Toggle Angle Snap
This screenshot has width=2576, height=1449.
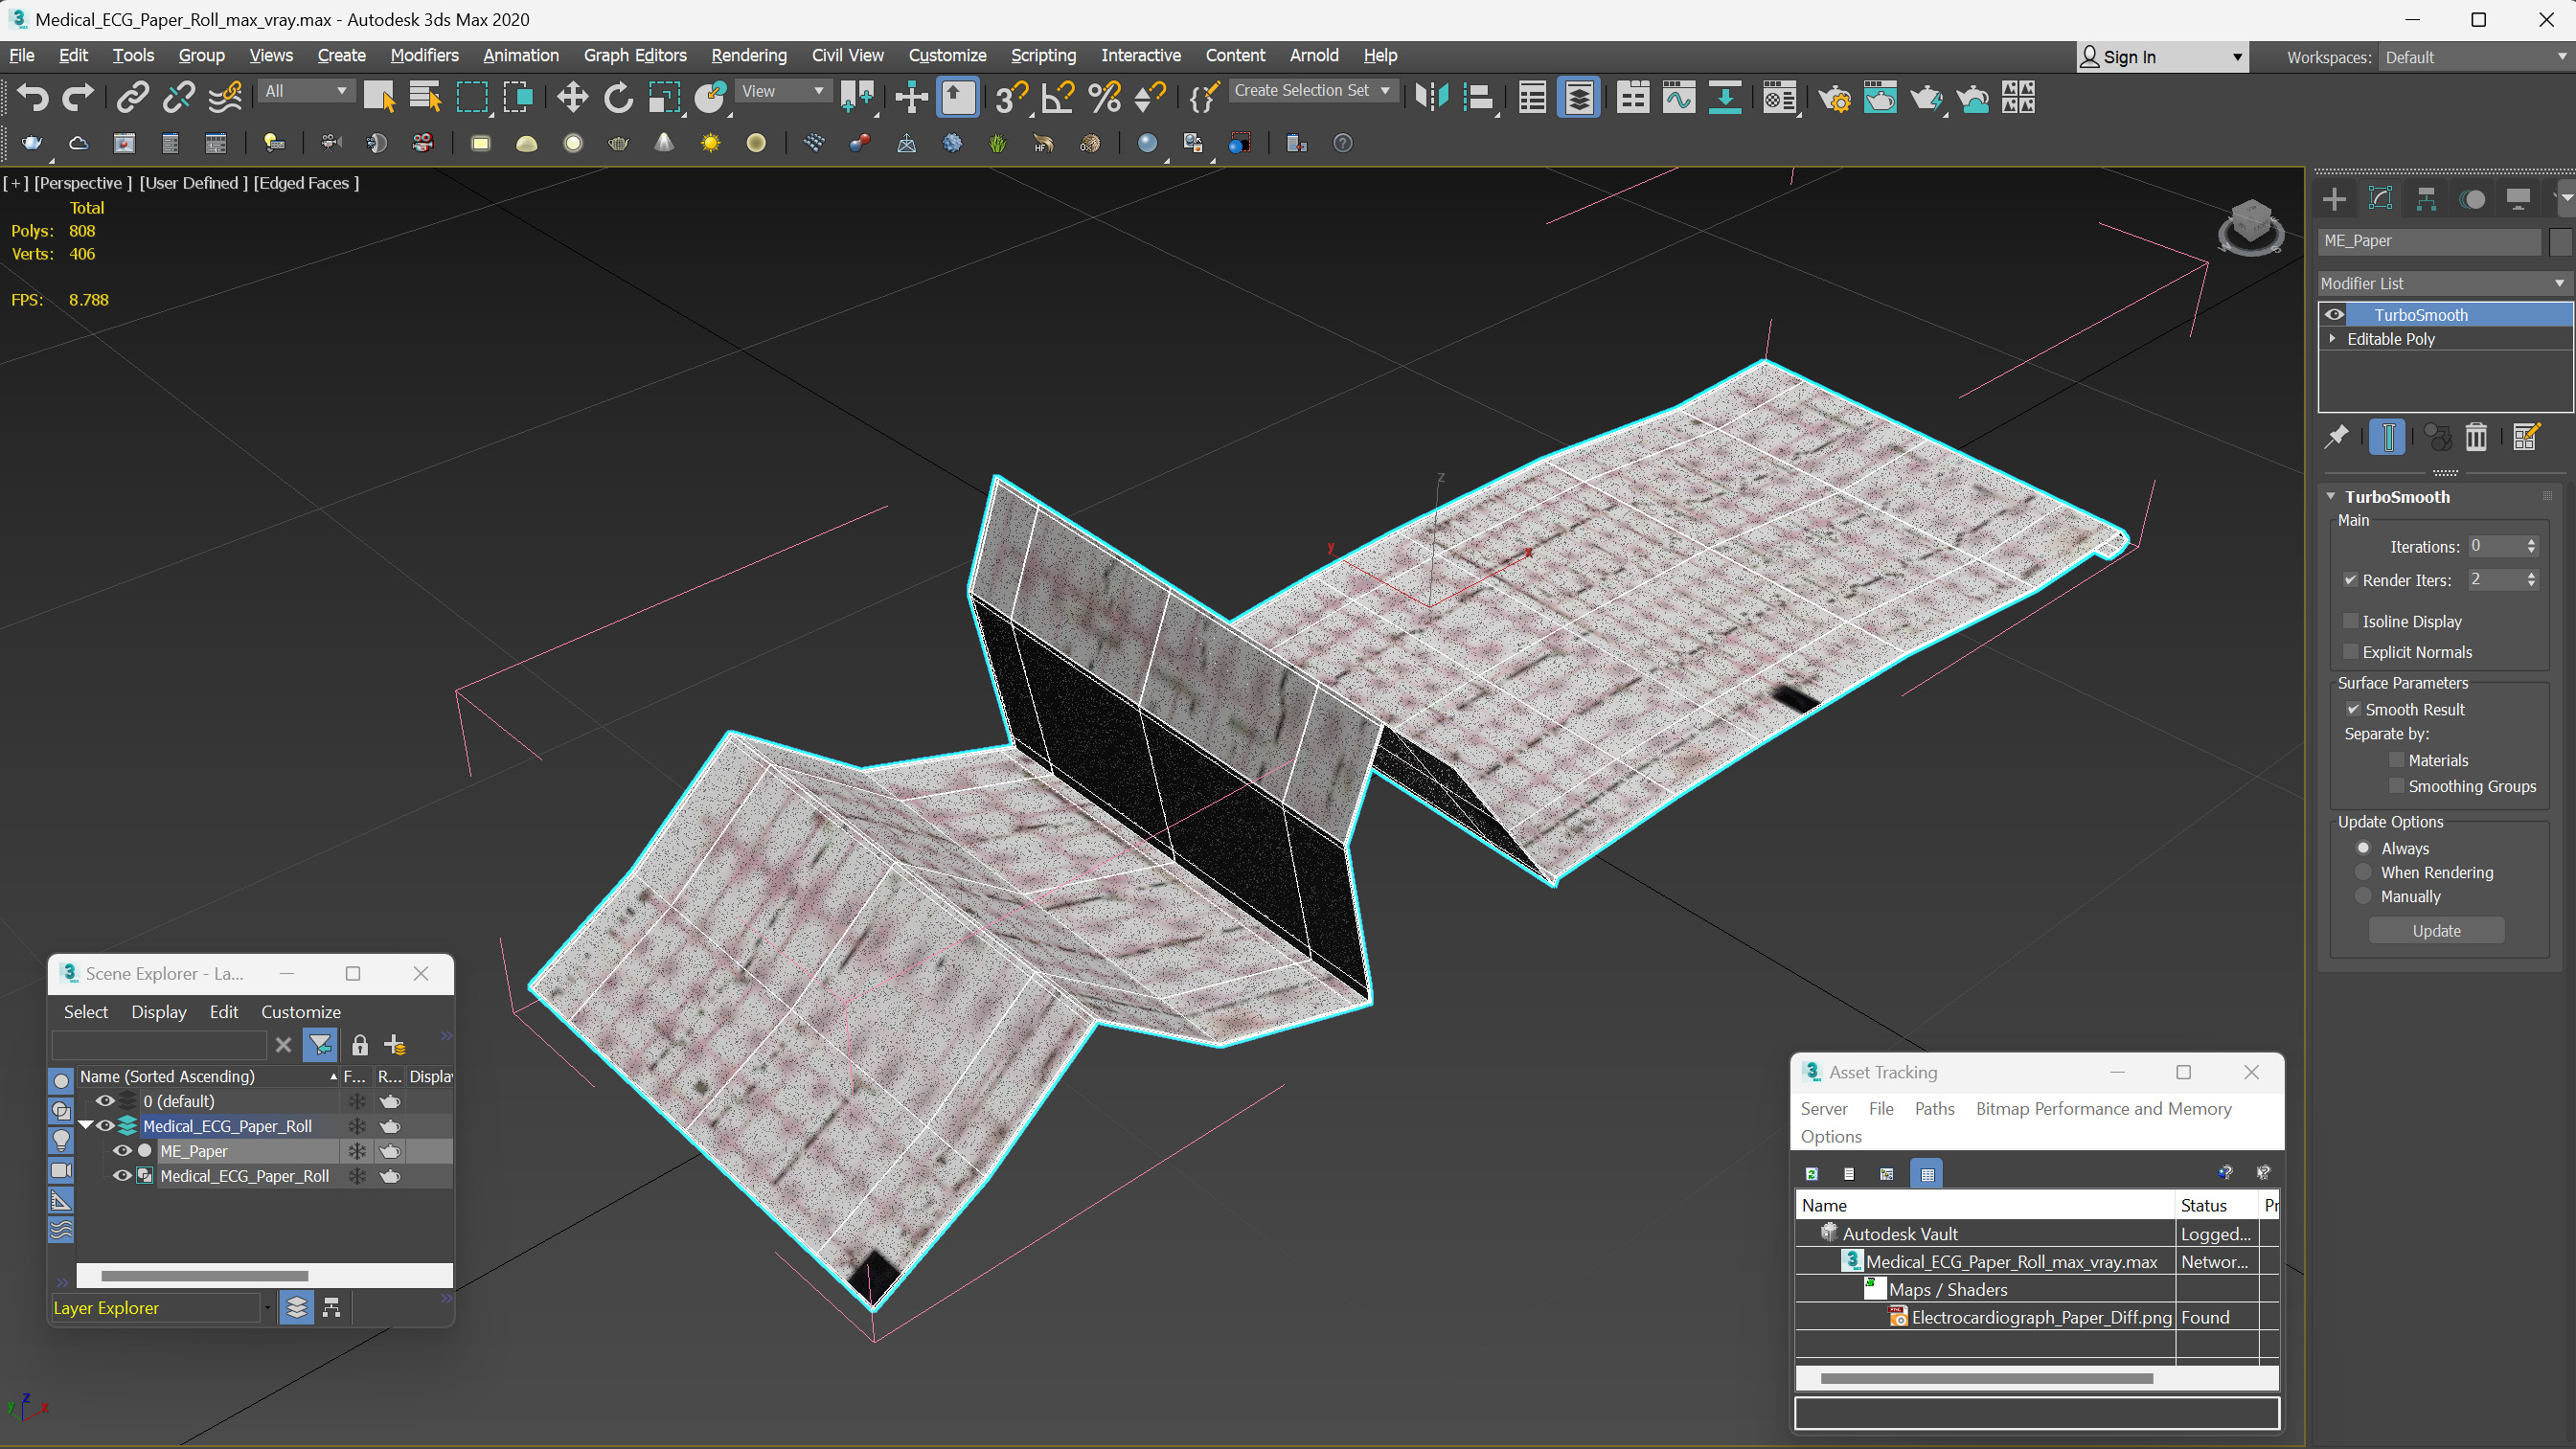[1057, 97]
